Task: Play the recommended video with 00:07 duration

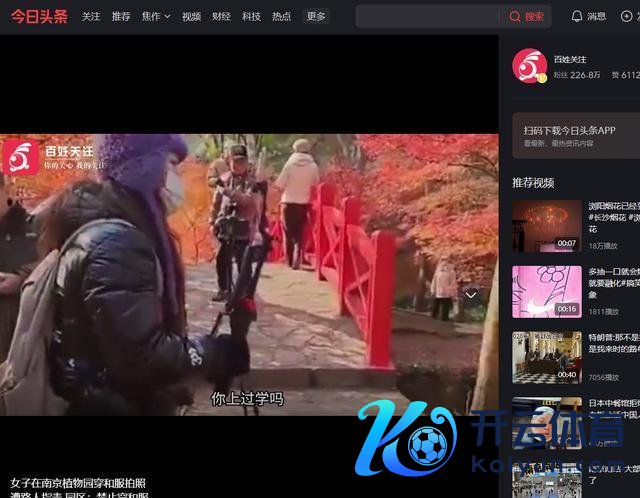Action: [546, 225]
